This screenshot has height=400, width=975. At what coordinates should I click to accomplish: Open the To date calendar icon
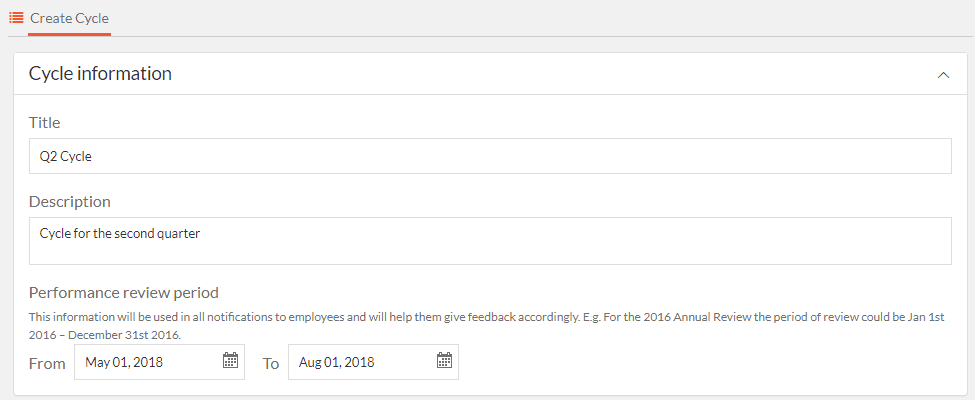[x=444, y=360]
